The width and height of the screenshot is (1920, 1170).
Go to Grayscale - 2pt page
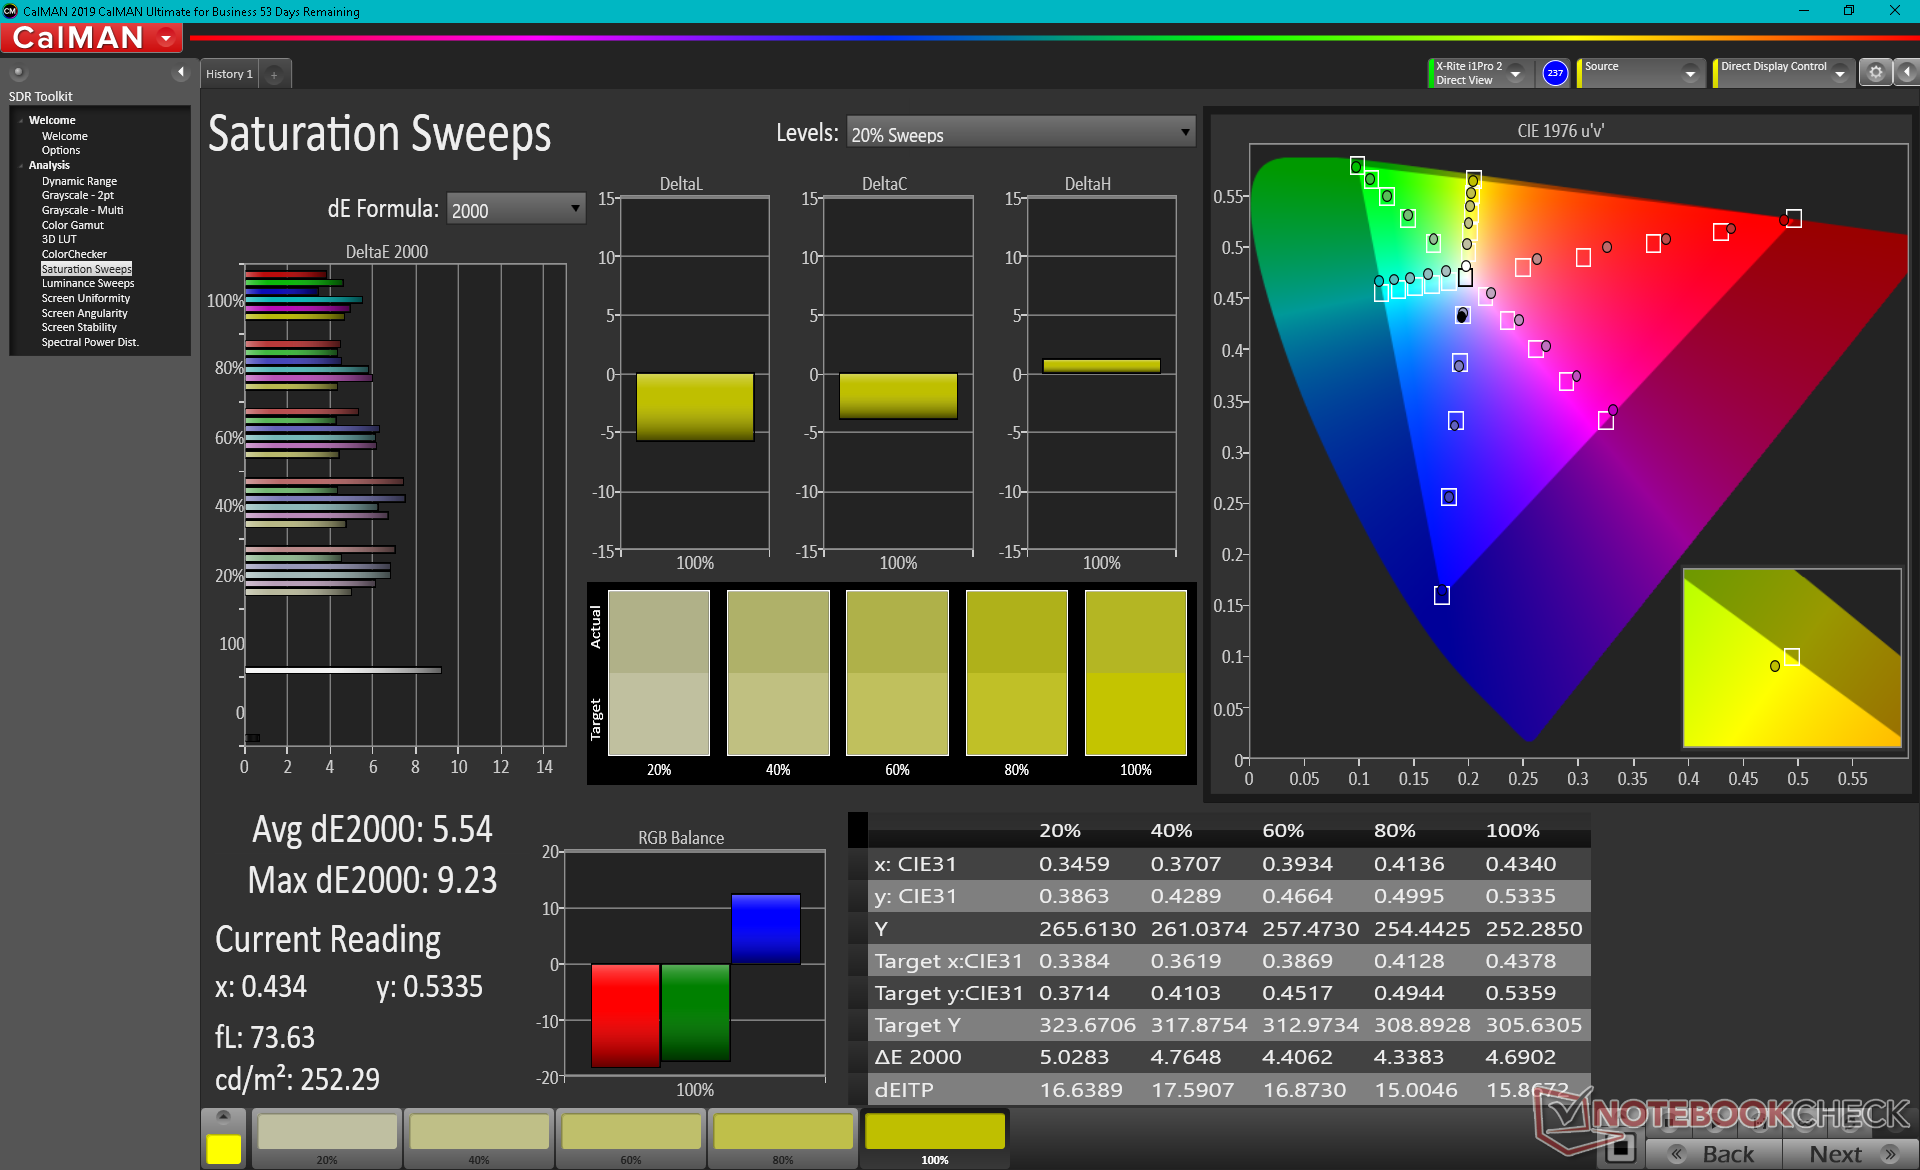point(77,195)
